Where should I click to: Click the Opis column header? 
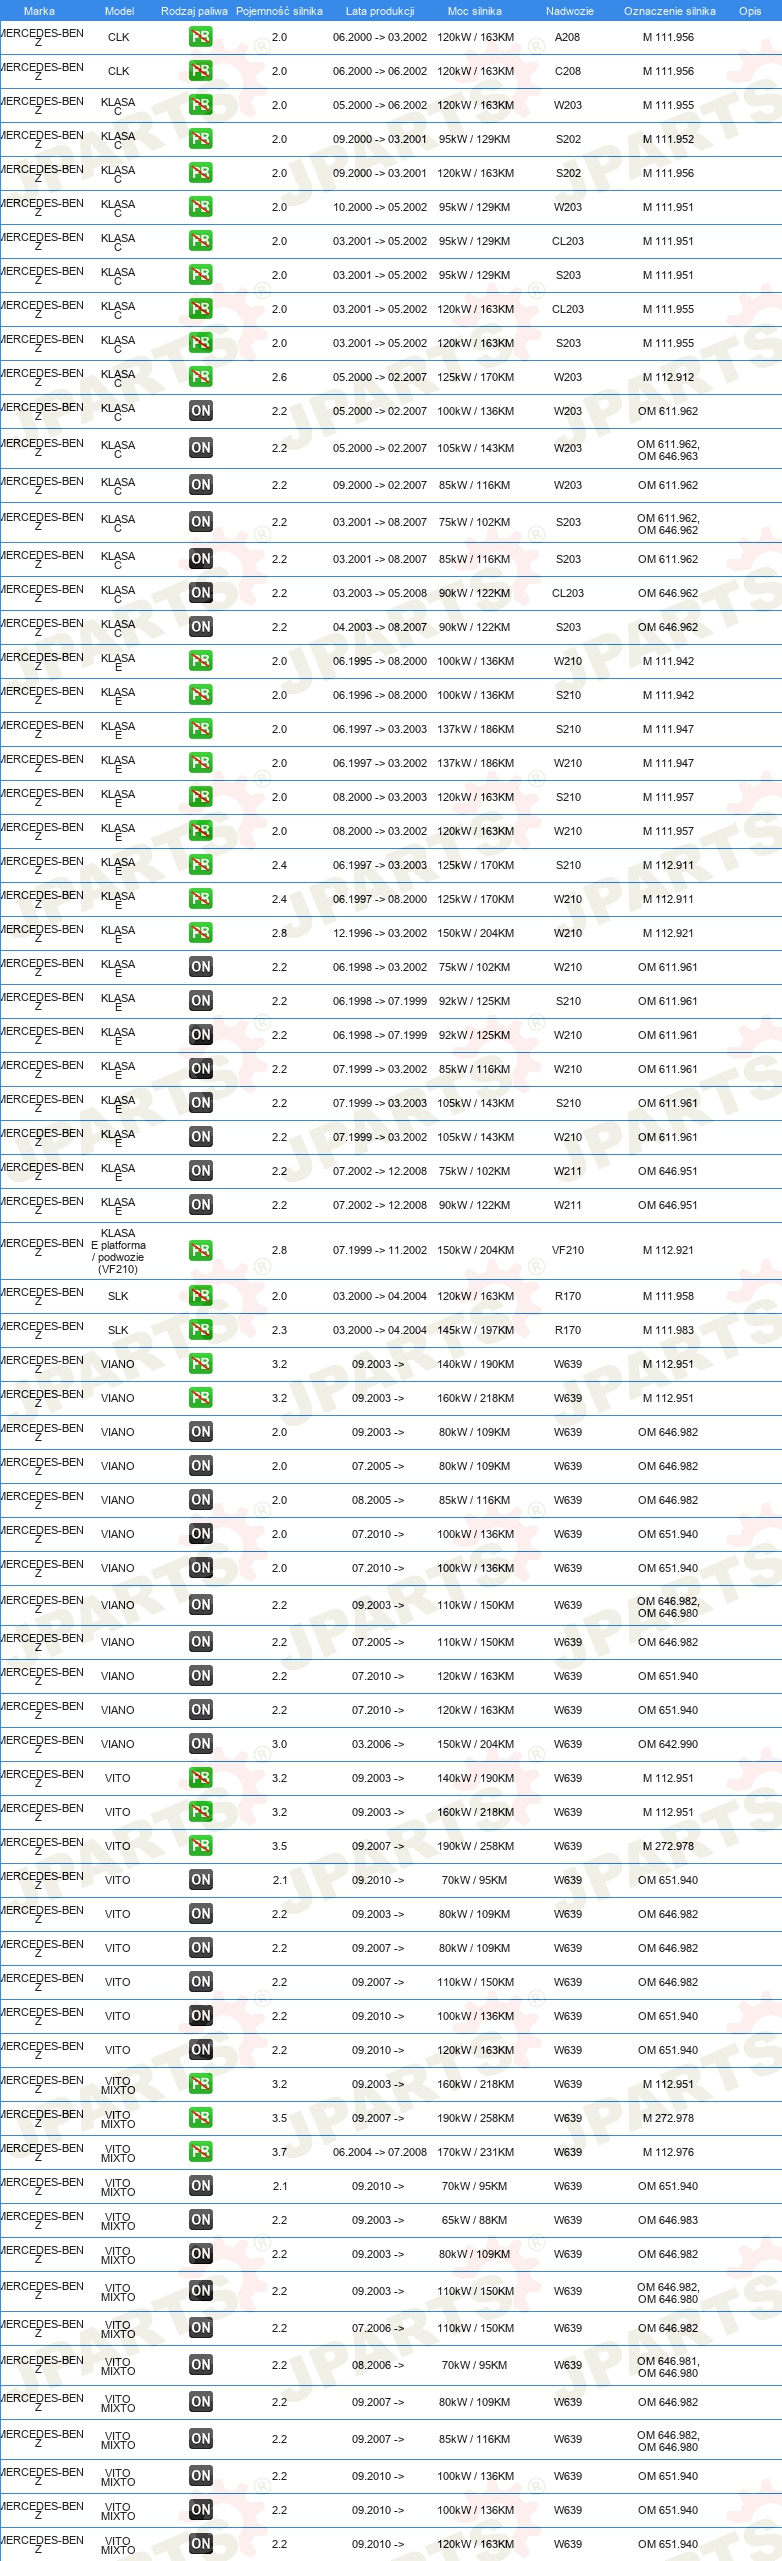pos(750,11)
